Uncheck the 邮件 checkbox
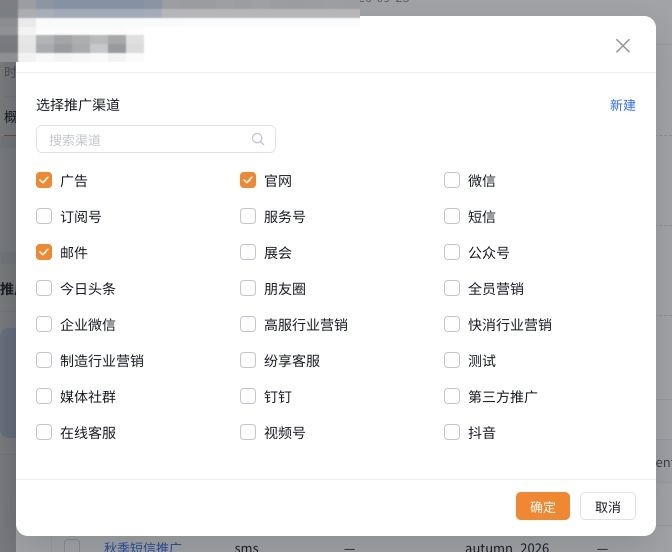This screenshot has height=552, width=672. [x=44, y=252]
